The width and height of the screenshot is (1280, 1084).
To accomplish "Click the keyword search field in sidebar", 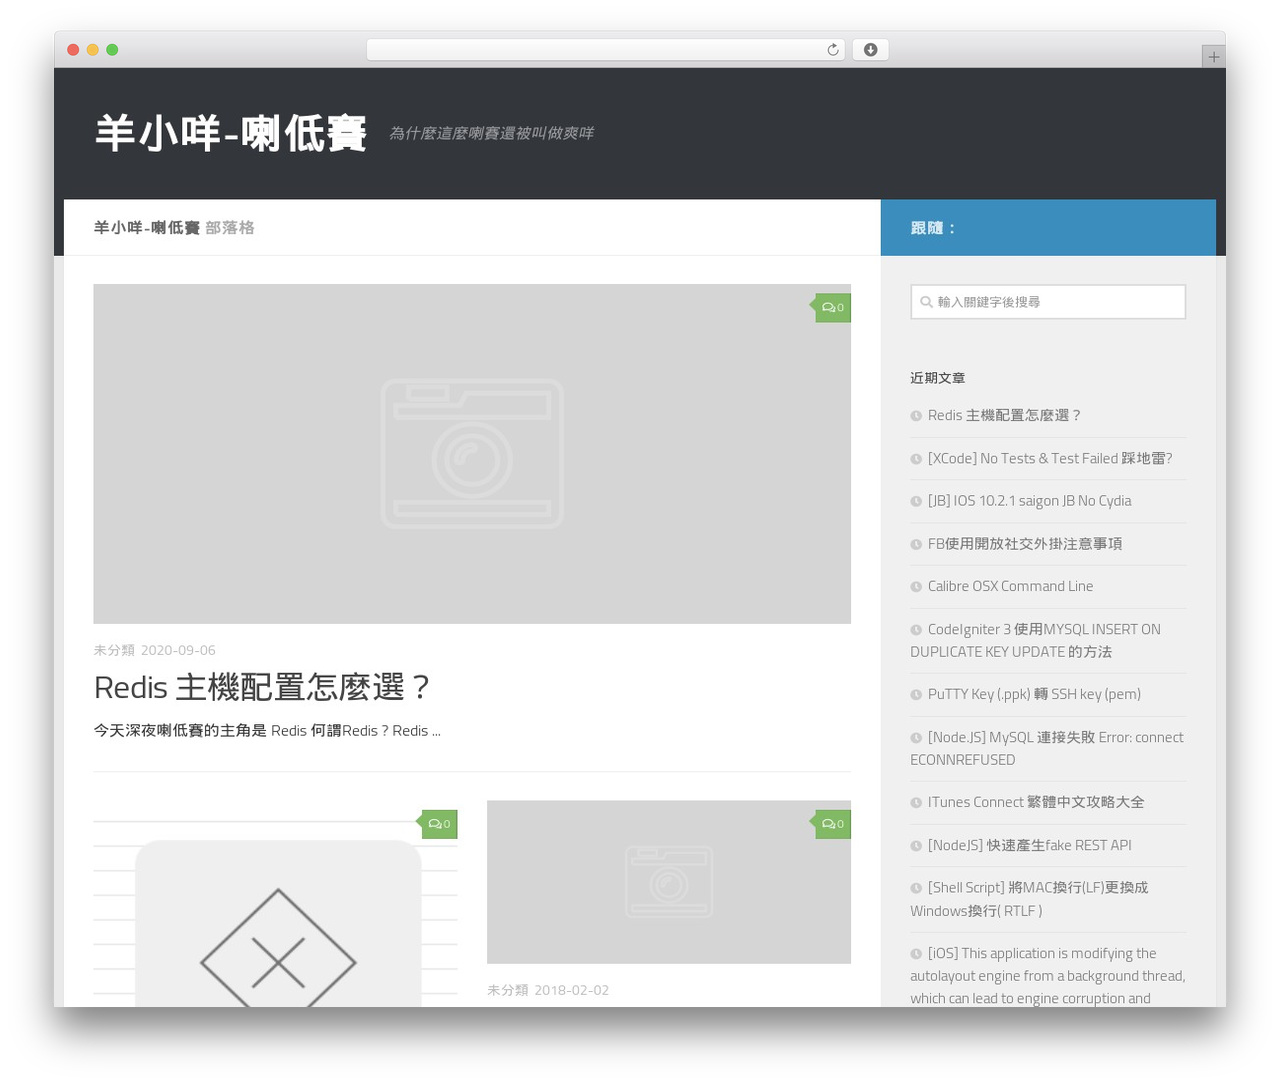I will pos(1048,302).
